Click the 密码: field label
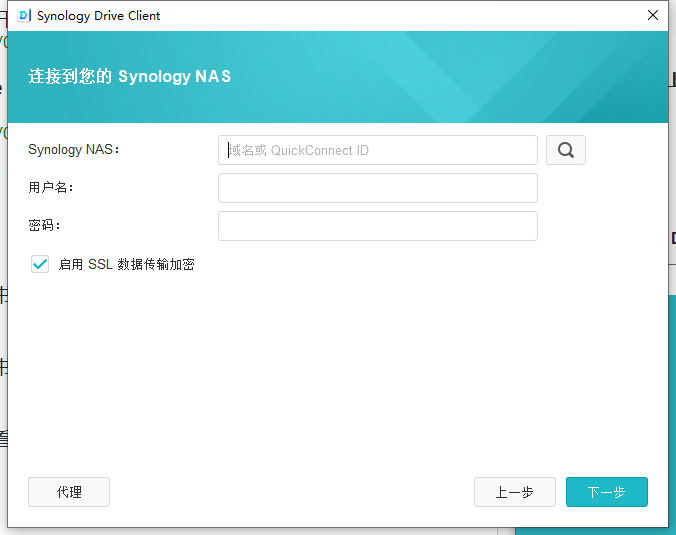This screenshot has width=676, height=535. click(x=45, y=226)
